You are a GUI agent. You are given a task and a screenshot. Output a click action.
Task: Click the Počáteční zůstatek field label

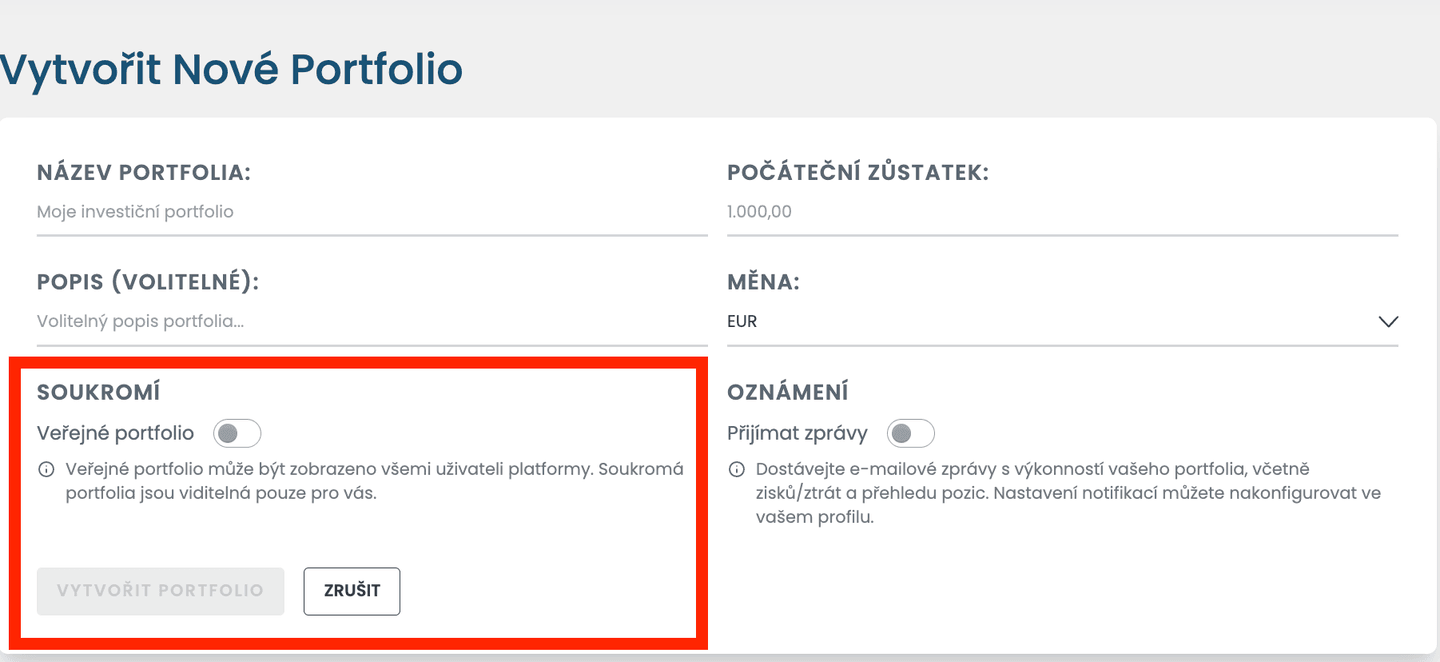(858, 172)
